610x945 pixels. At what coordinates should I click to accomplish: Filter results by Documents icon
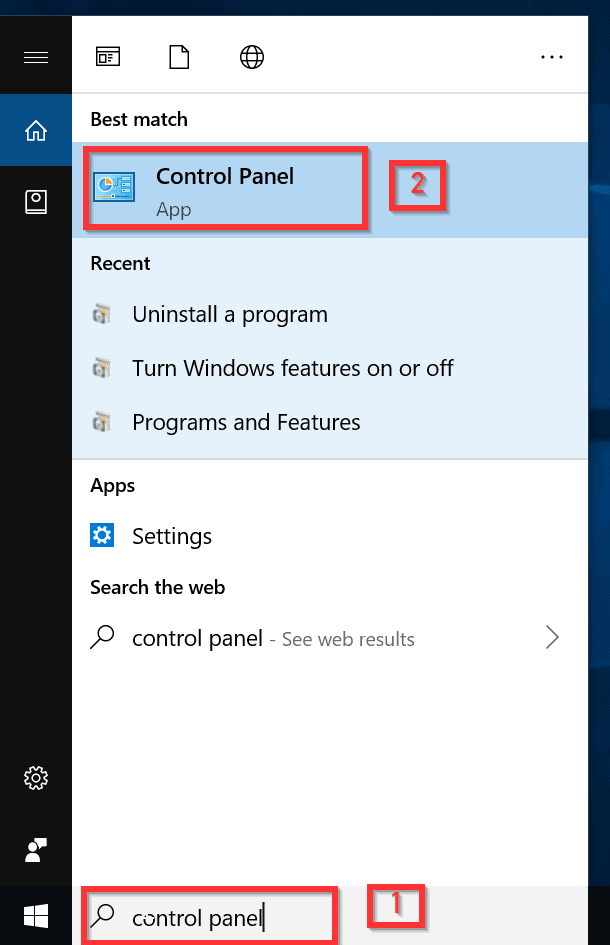point(179,57)
